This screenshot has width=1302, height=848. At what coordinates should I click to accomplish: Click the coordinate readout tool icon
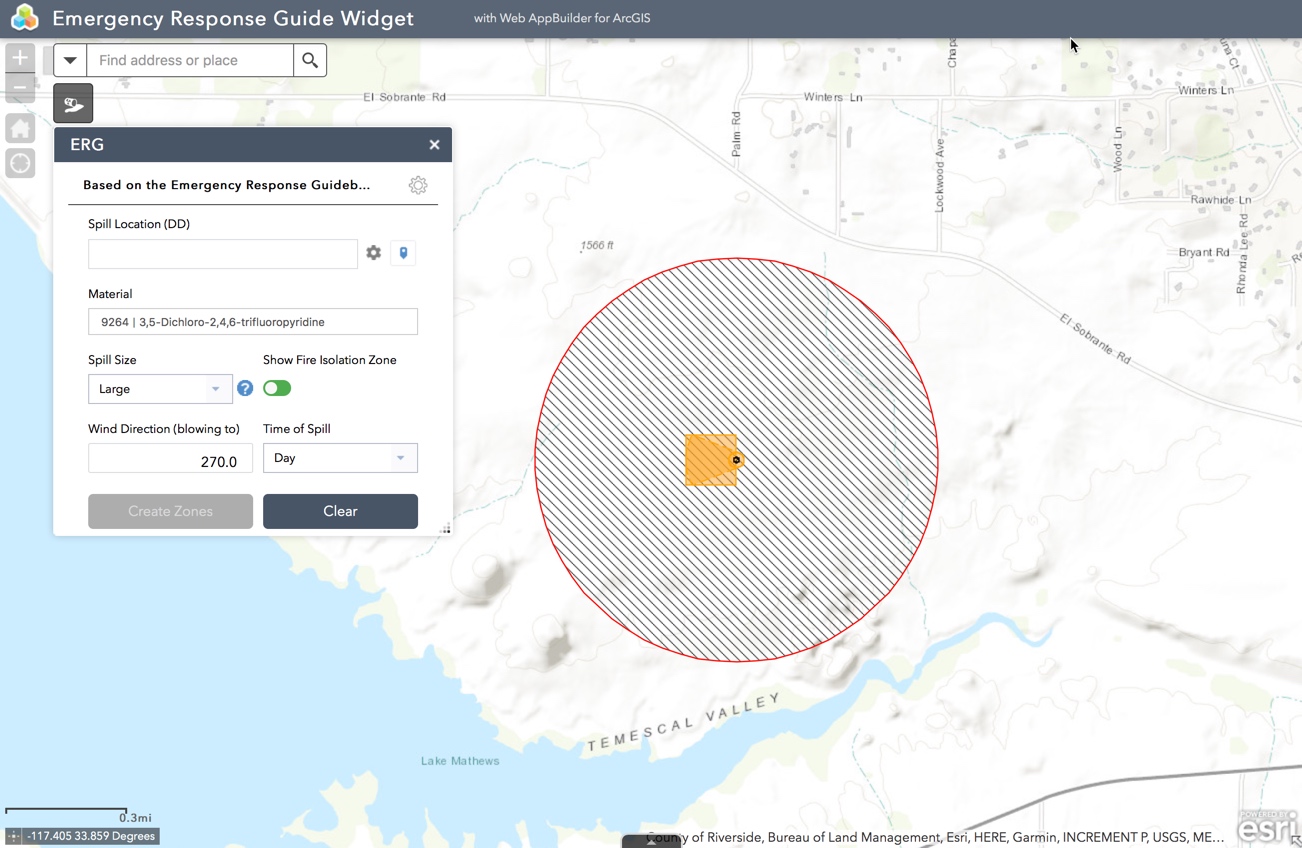(x=14, y=836)
